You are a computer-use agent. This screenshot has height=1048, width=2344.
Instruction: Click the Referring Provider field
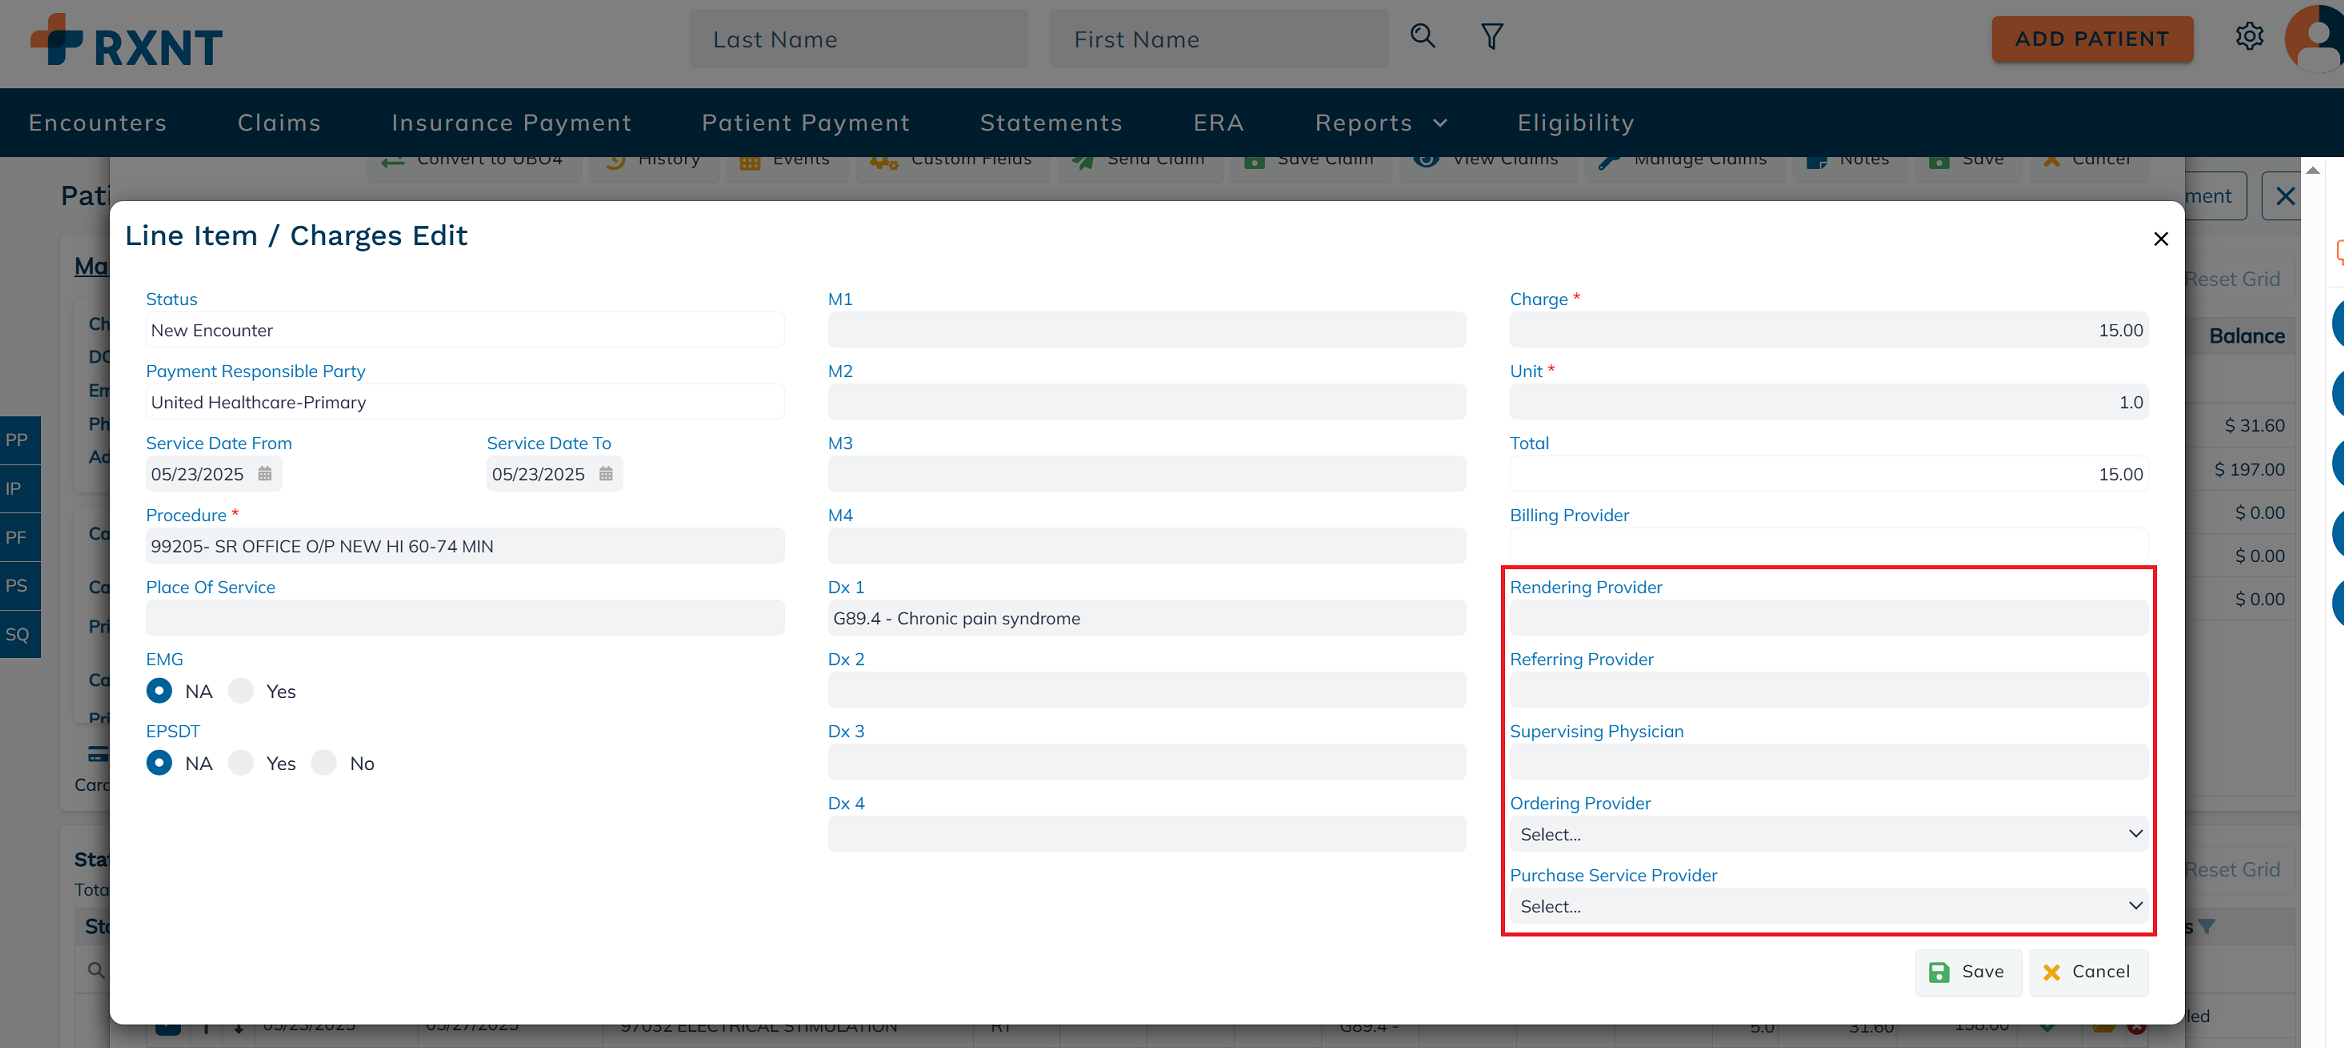coord(1829,690)
